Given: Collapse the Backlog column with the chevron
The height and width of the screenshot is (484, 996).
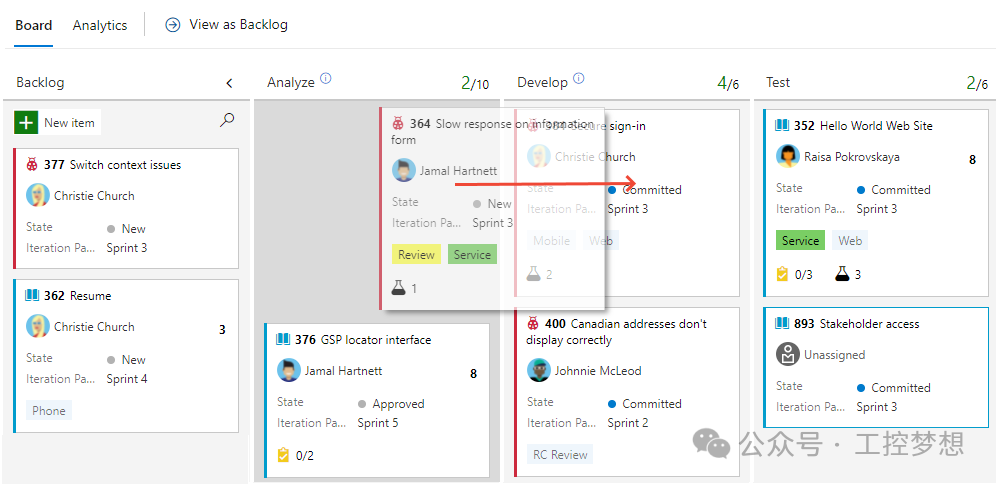Looking at the screenshot, I should coord(229,83).
